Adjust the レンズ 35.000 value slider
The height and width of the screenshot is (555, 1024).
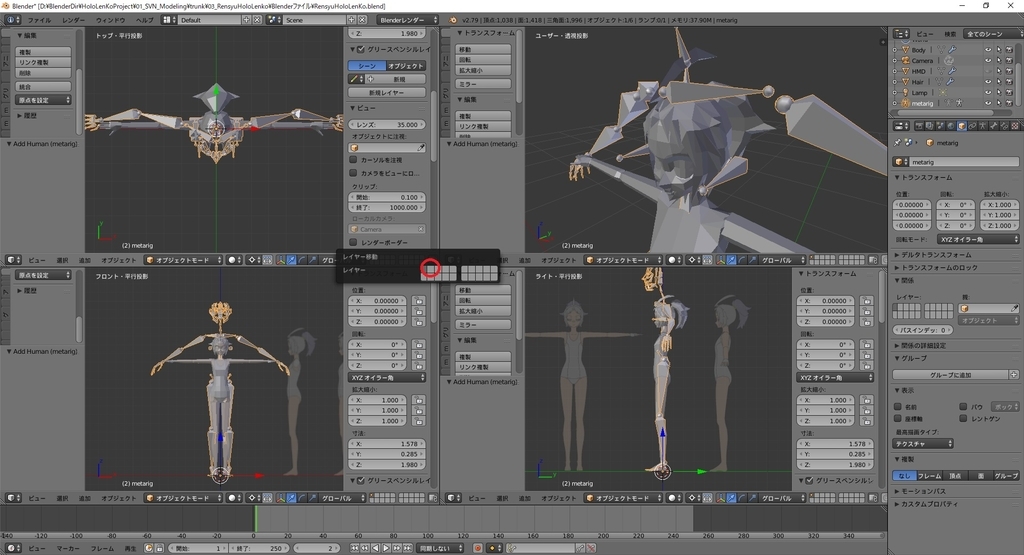(387, 124)
